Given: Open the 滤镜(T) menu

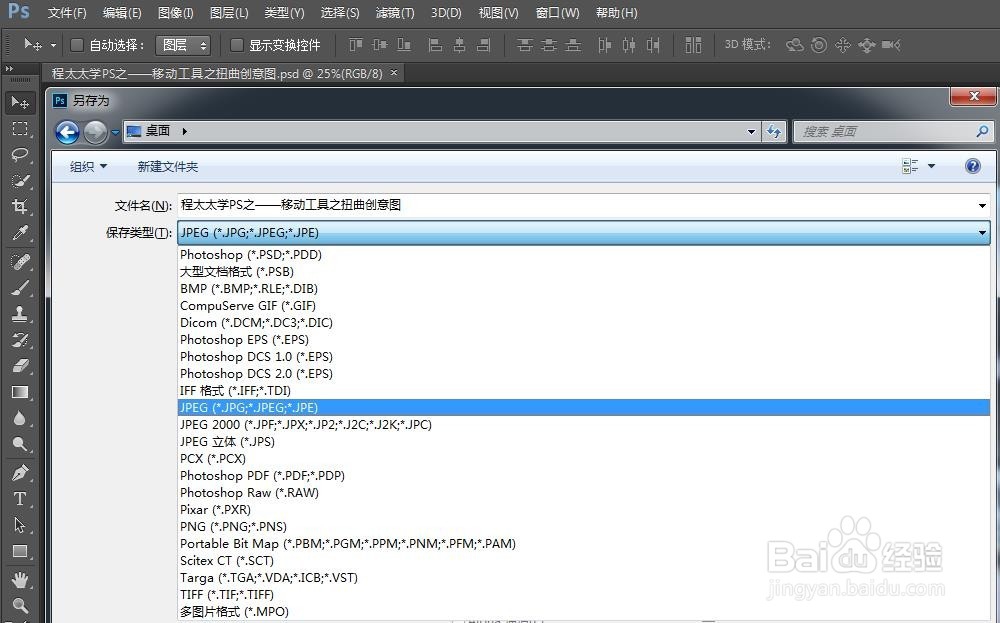Looking at the screenshot, I should tap(395, 13).
